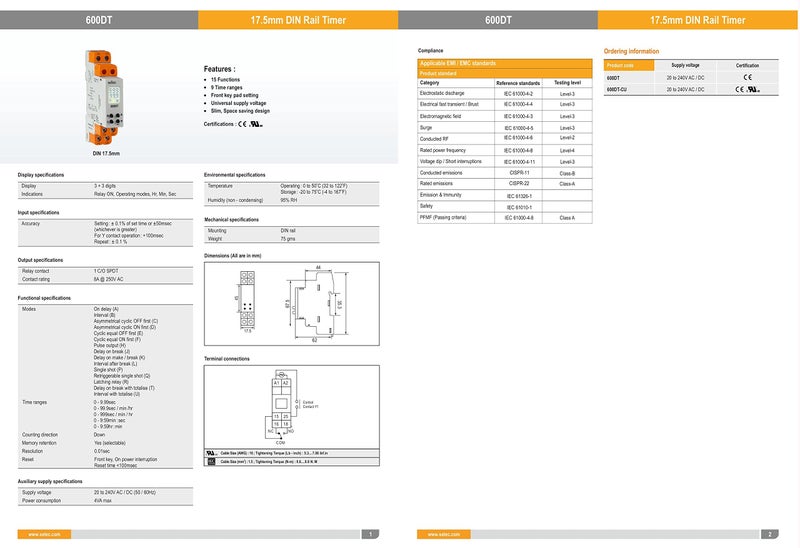Select the '1 C/O SPDT' relay contact value
The image size is (800, 548).
(106, 271)
